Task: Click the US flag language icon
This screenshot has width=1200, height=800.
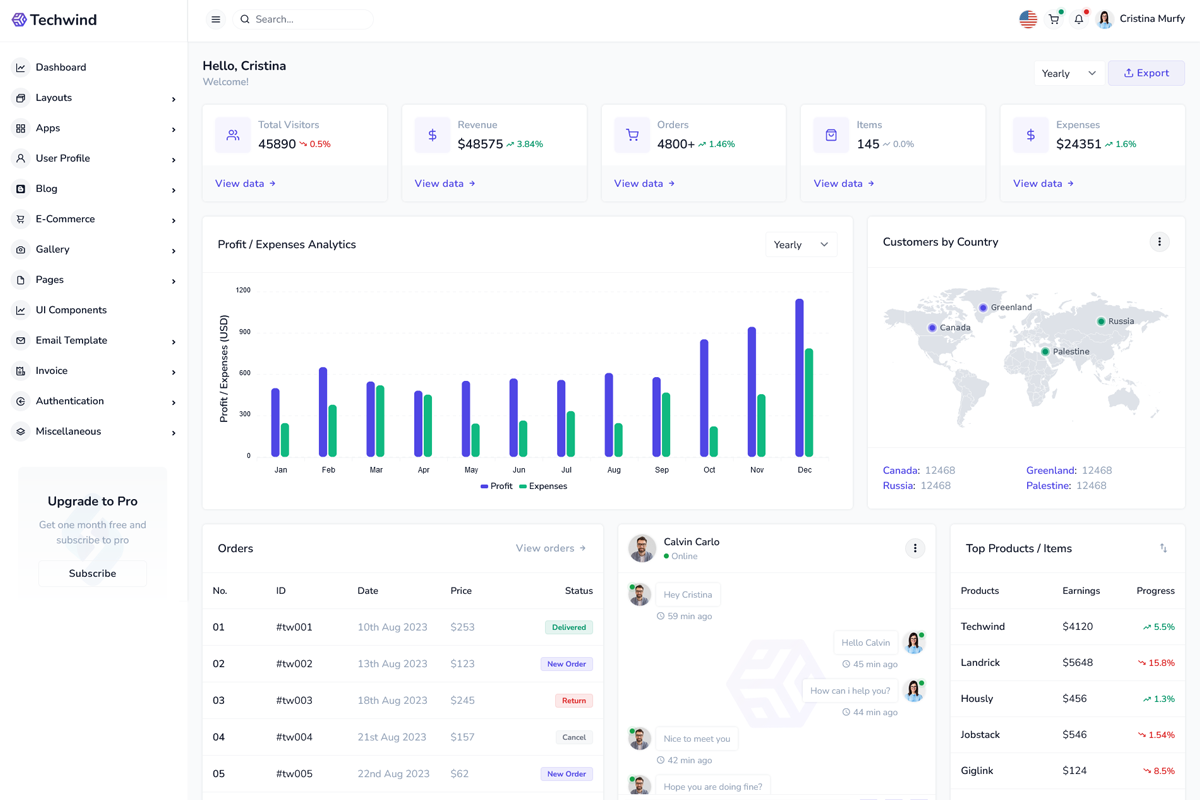Action: pos(1028,19)
